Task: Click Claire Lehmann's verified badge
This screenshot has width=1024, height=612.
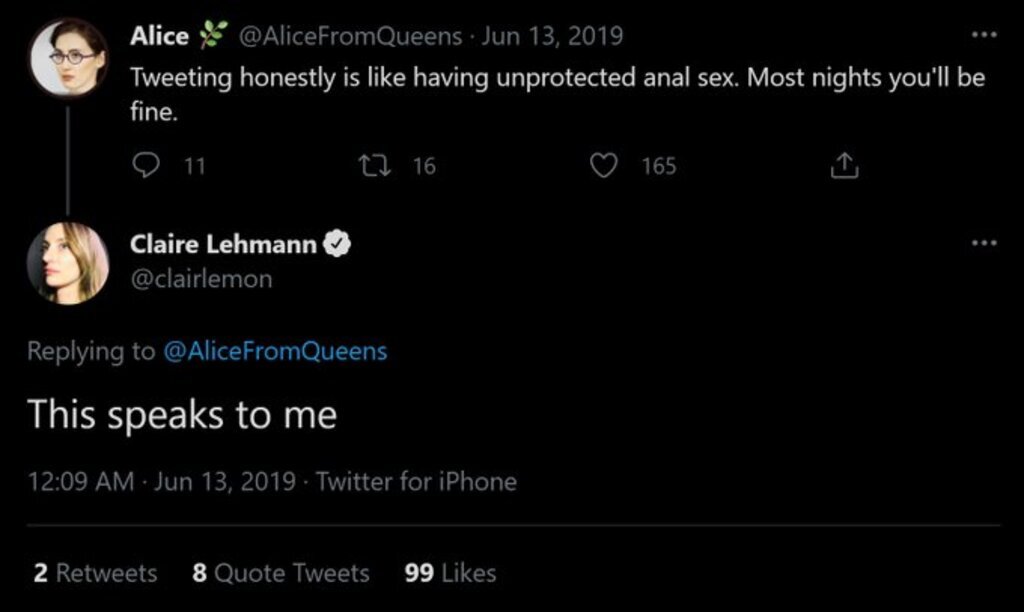Action: 339,243
